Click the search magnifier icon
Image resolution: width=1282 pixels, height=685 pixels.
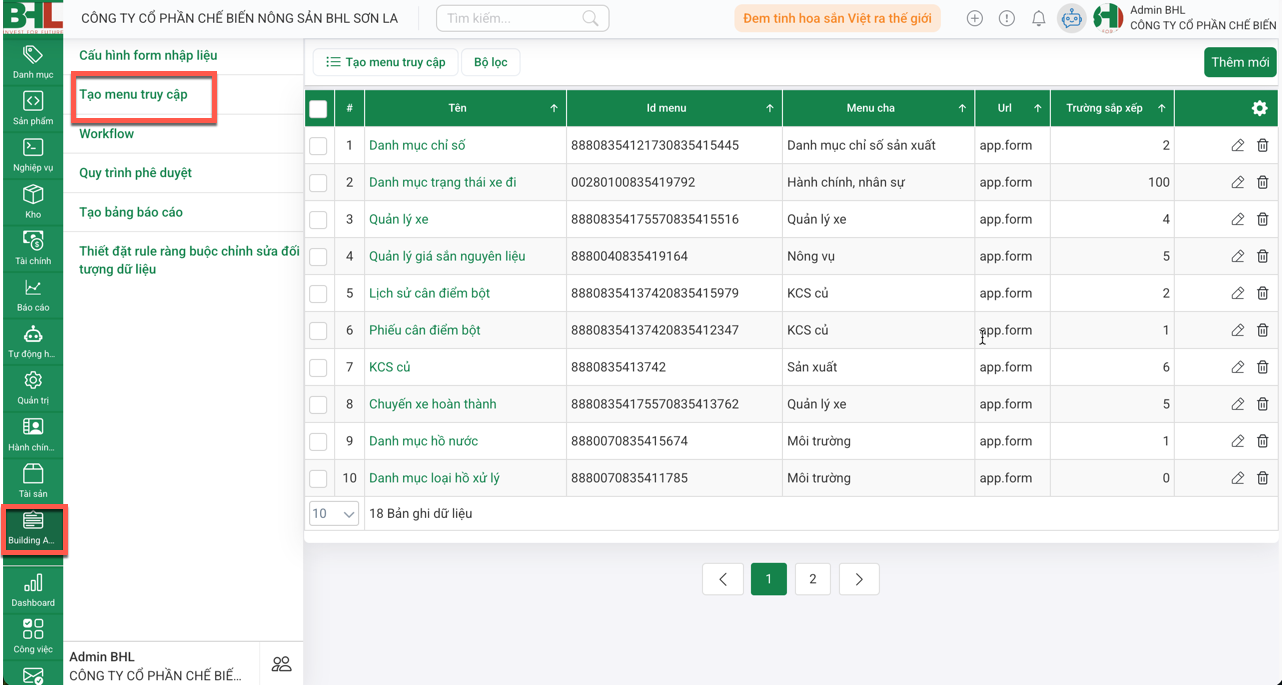click(590, 18)
